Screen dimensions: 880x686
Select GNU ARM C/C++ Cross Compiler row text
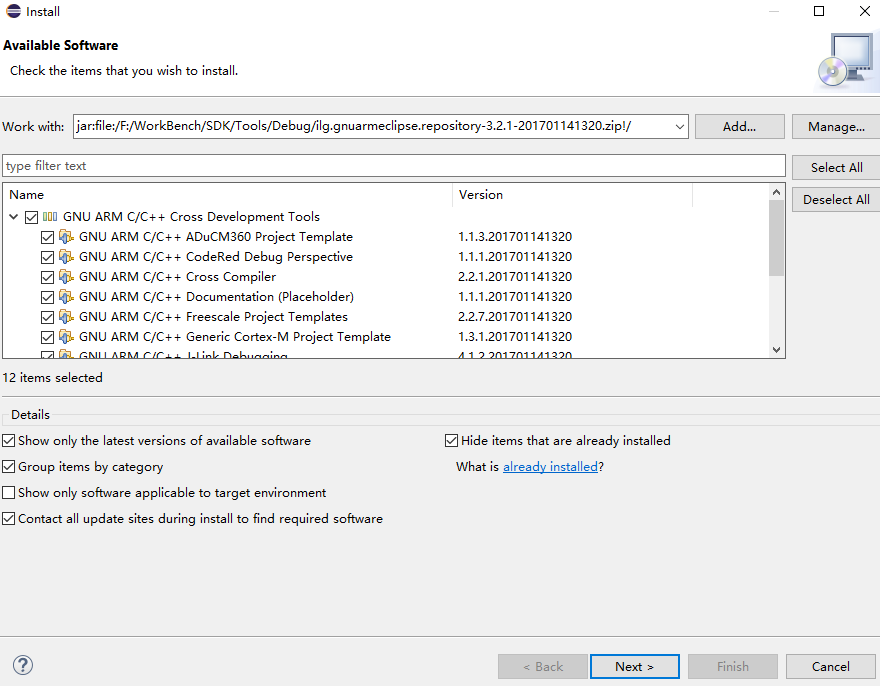click(x=177, y=277)
